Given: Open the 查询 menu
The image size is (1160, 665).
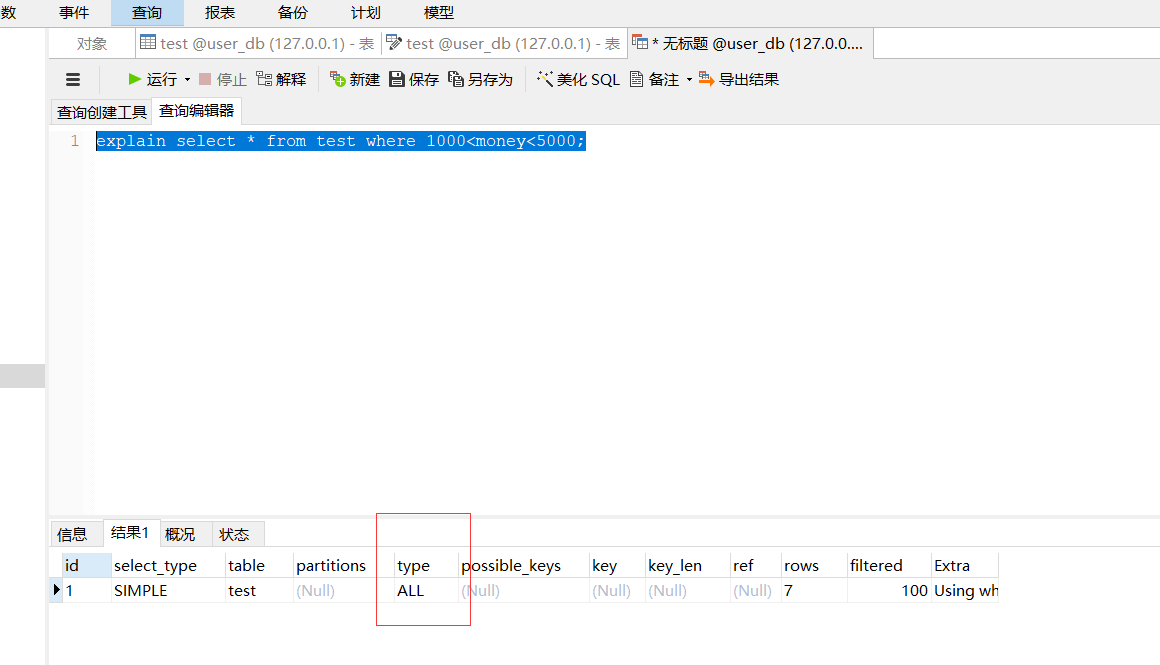Looking at the screenshot, I should coord(146,13).
